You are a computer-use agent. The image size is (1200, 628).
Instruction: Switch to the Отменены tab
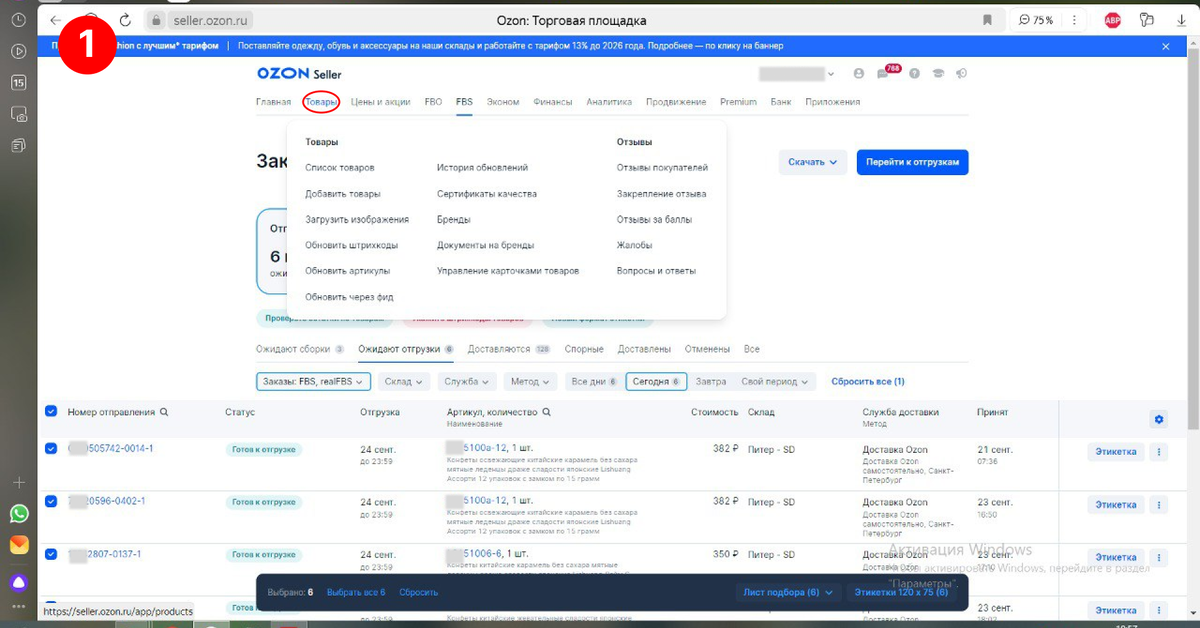tap(707, 349)
